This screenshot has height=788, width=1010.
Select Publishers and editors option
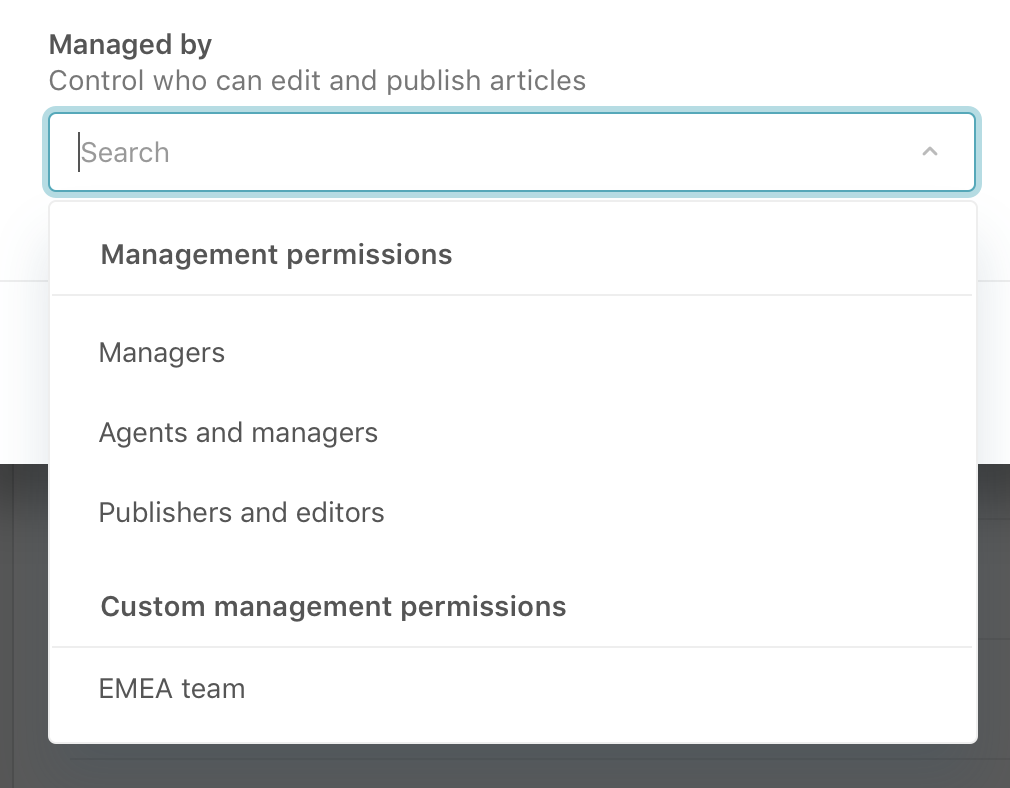(241, 513)
